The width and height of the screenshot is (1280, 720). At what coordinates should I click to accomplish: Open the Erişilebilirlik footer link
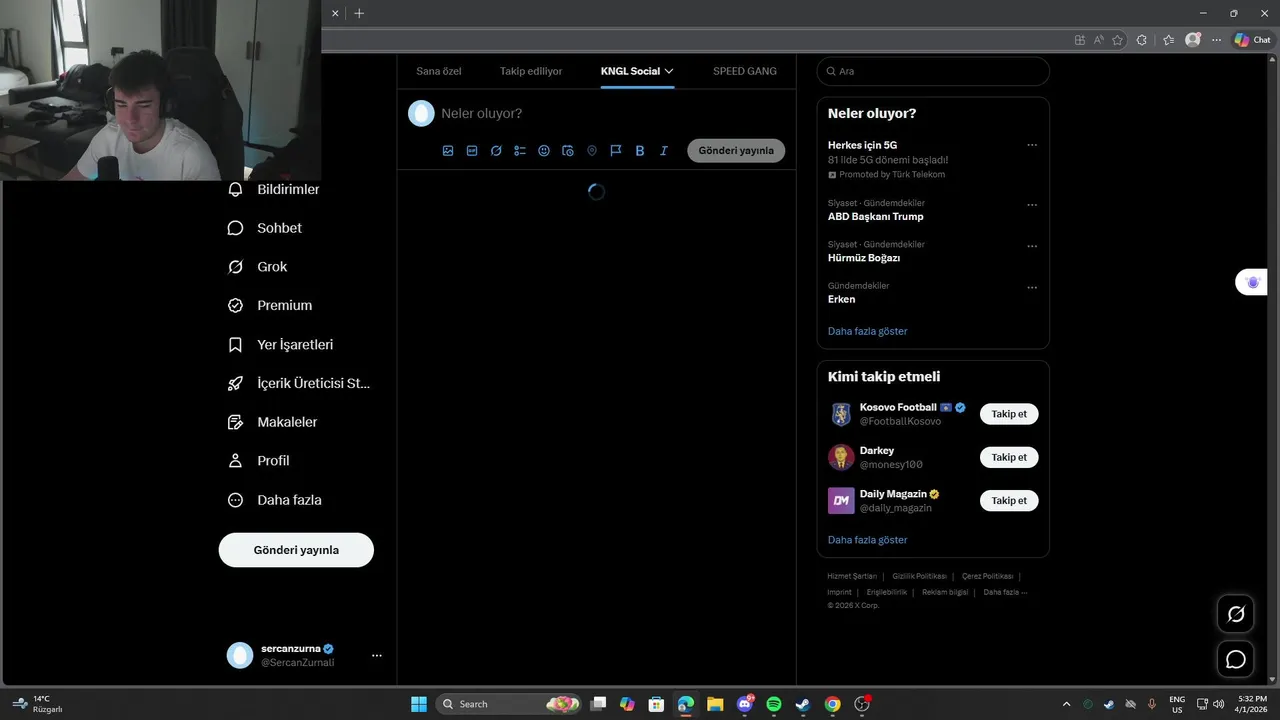(x=887, y=592)
